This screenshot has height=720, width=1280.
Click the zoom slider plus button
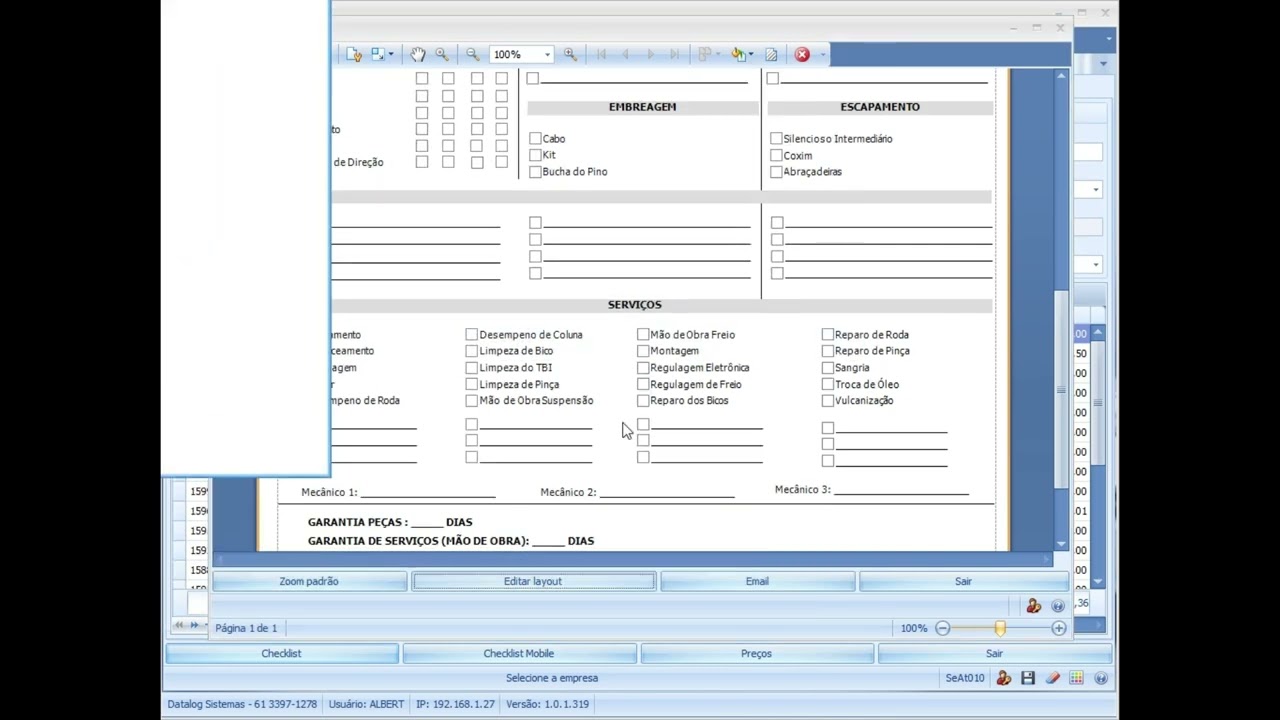pos(1058,628)
